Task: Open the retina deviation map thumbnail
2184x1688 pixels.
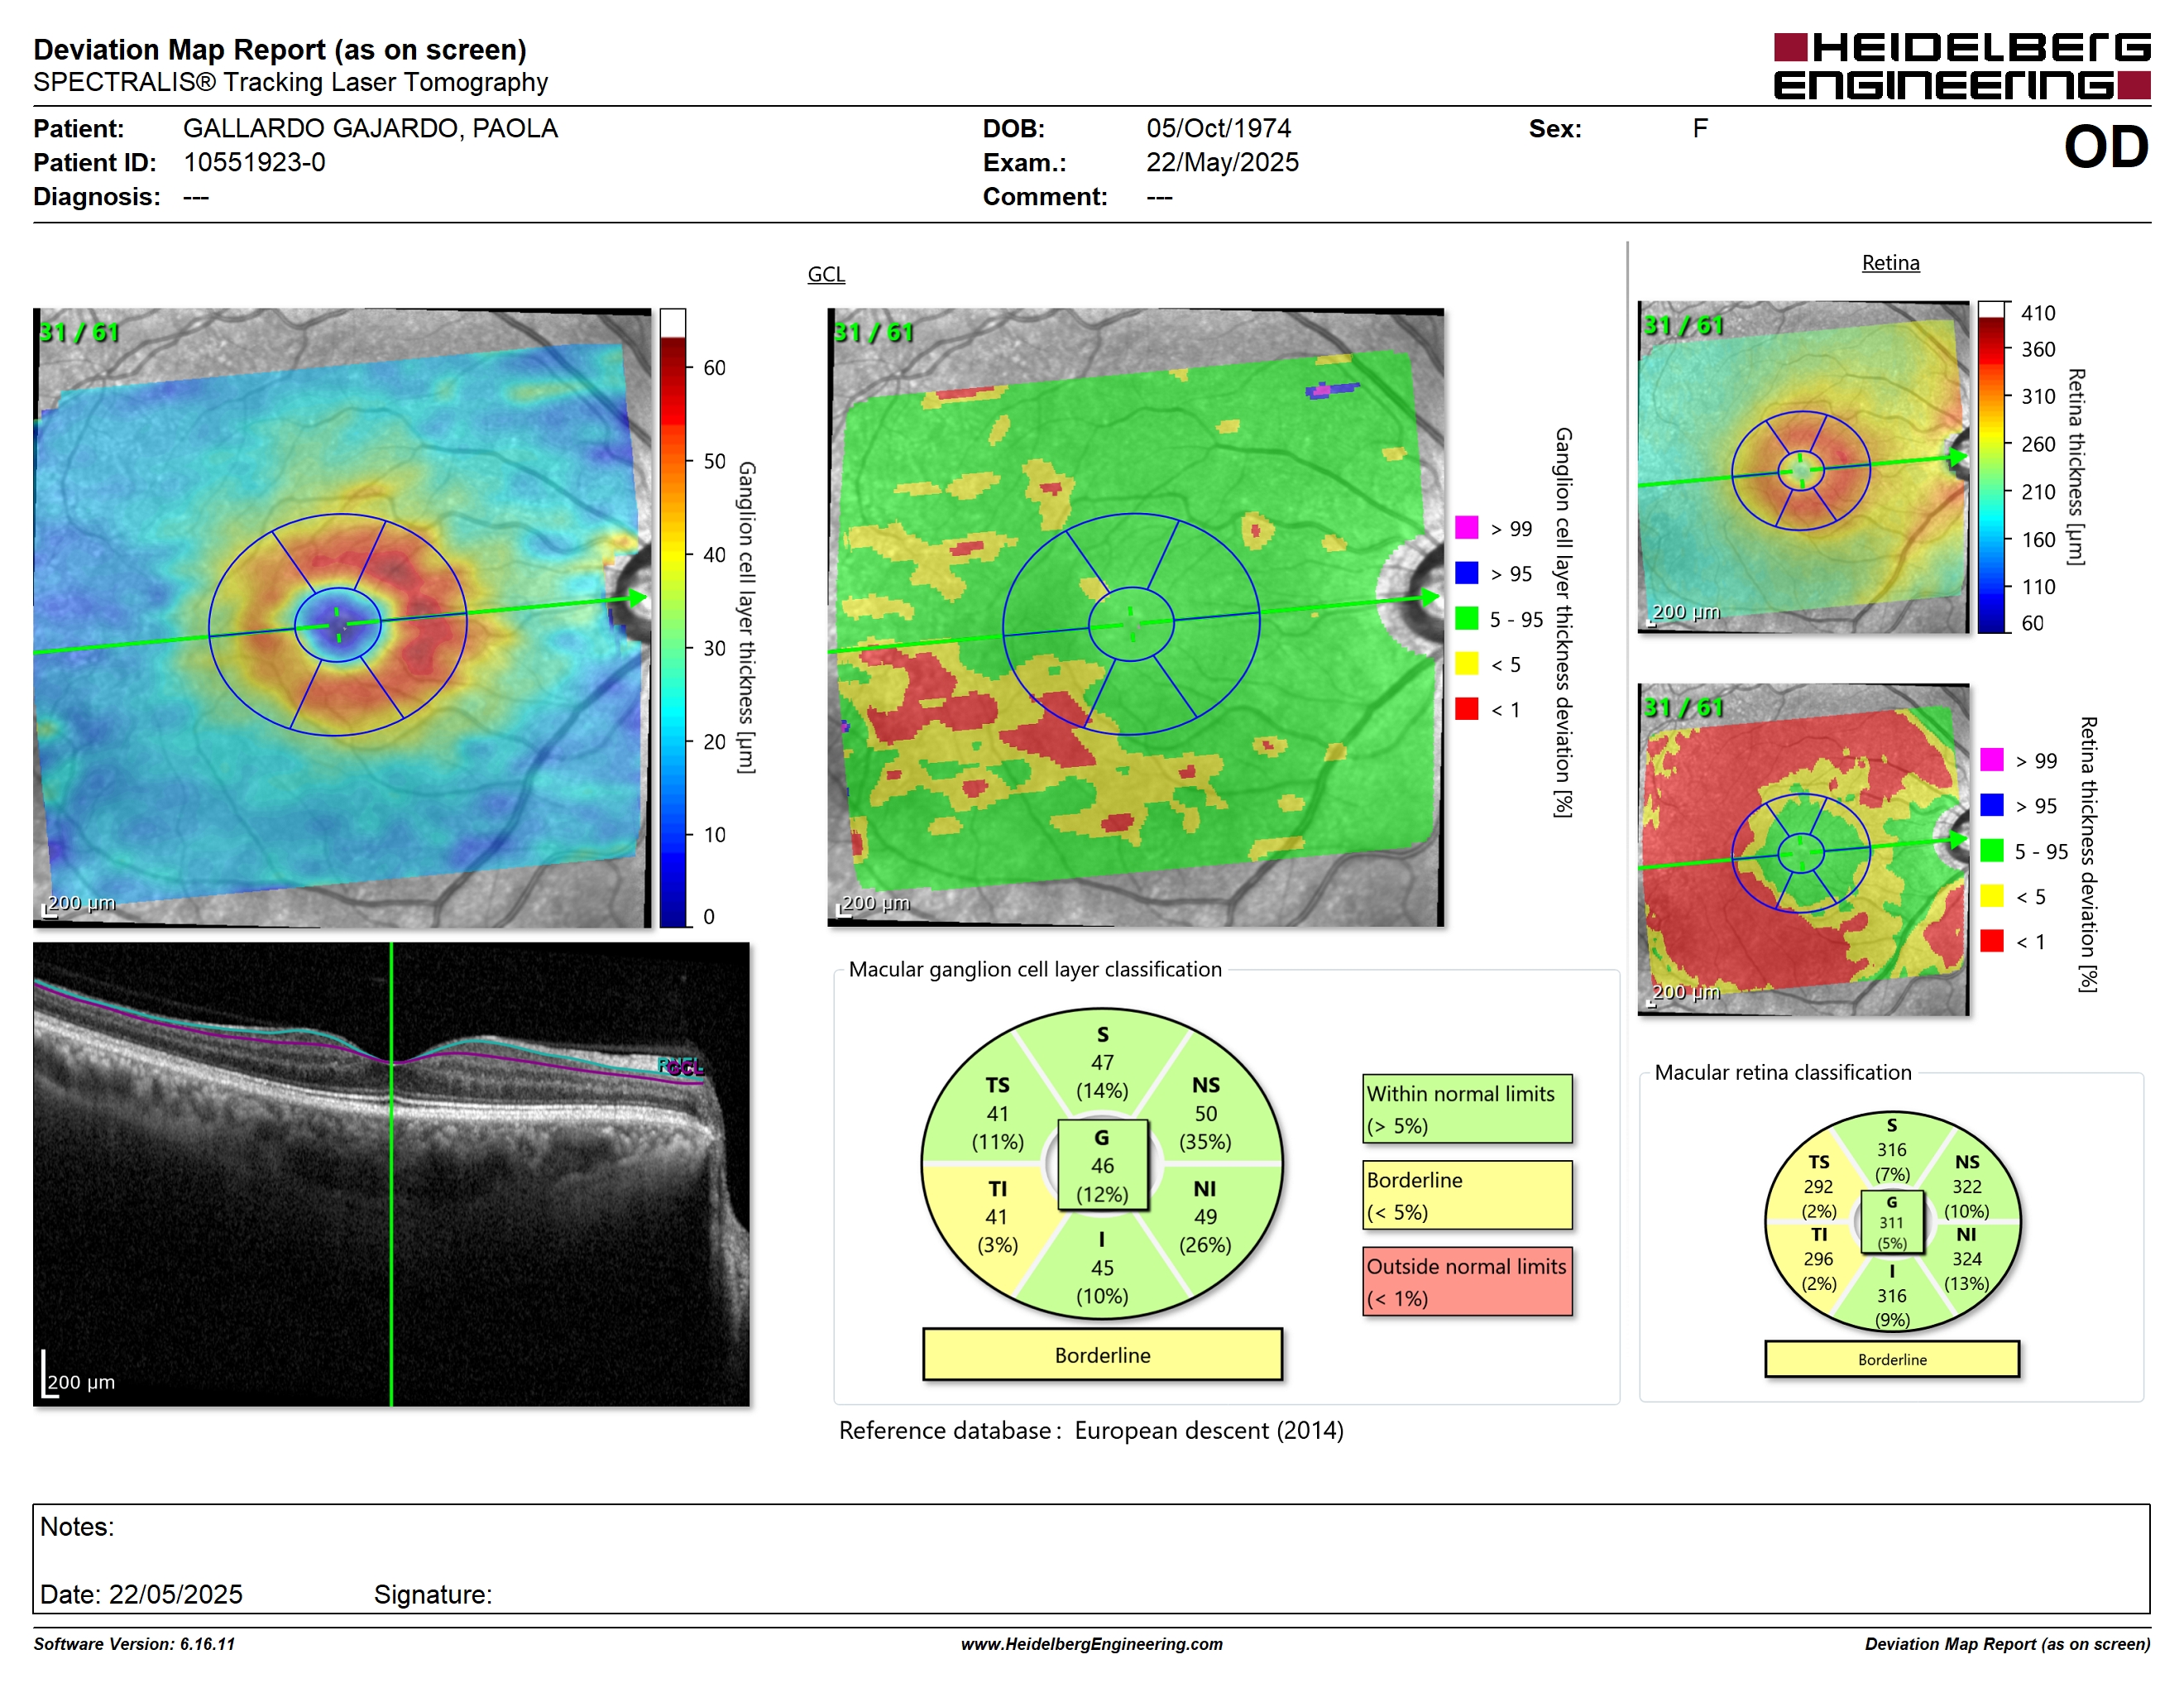Action: point(1803,849)
